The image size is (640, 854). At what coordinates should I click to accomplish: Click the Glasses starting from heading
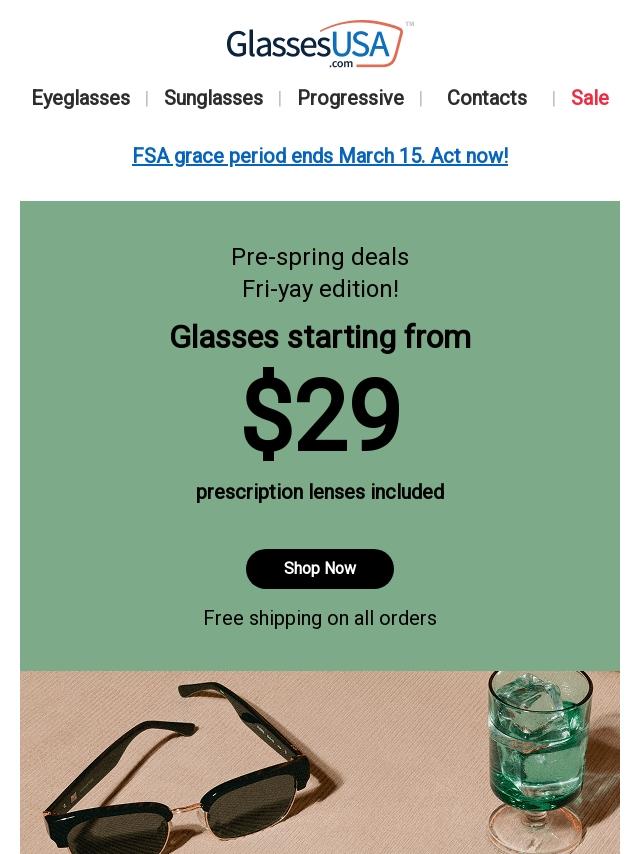[x=320, y=337]
